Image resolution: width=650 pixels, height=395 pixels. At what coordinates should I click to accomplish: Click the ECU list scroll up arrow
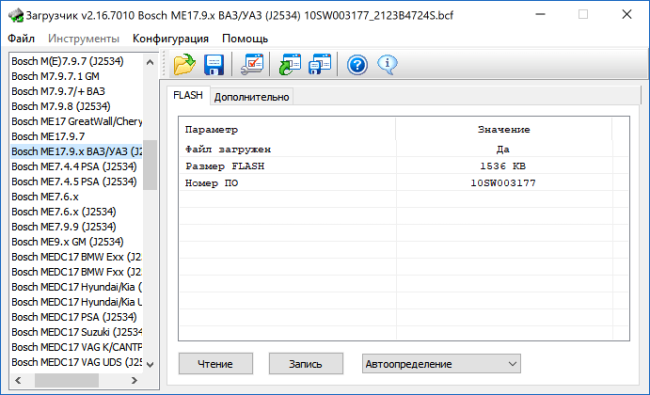tap(150, 62)
